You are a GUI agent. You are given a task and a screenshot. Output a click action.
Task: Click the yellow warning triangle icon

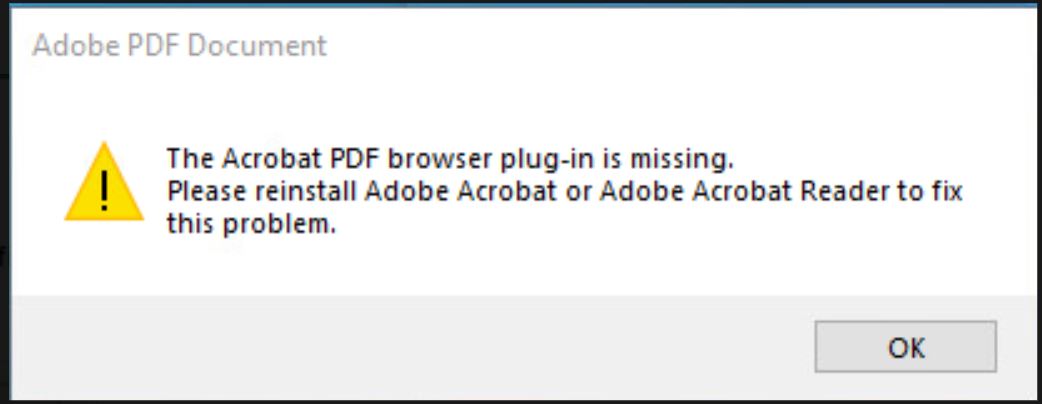104,183
